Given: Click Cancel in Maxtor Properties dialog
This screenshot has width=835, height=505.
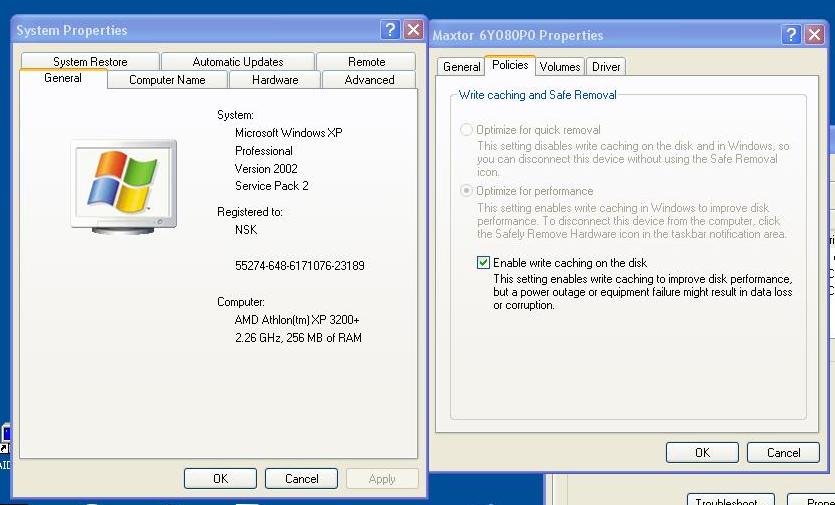Looking at the screenshot, I should pos(783,453).
